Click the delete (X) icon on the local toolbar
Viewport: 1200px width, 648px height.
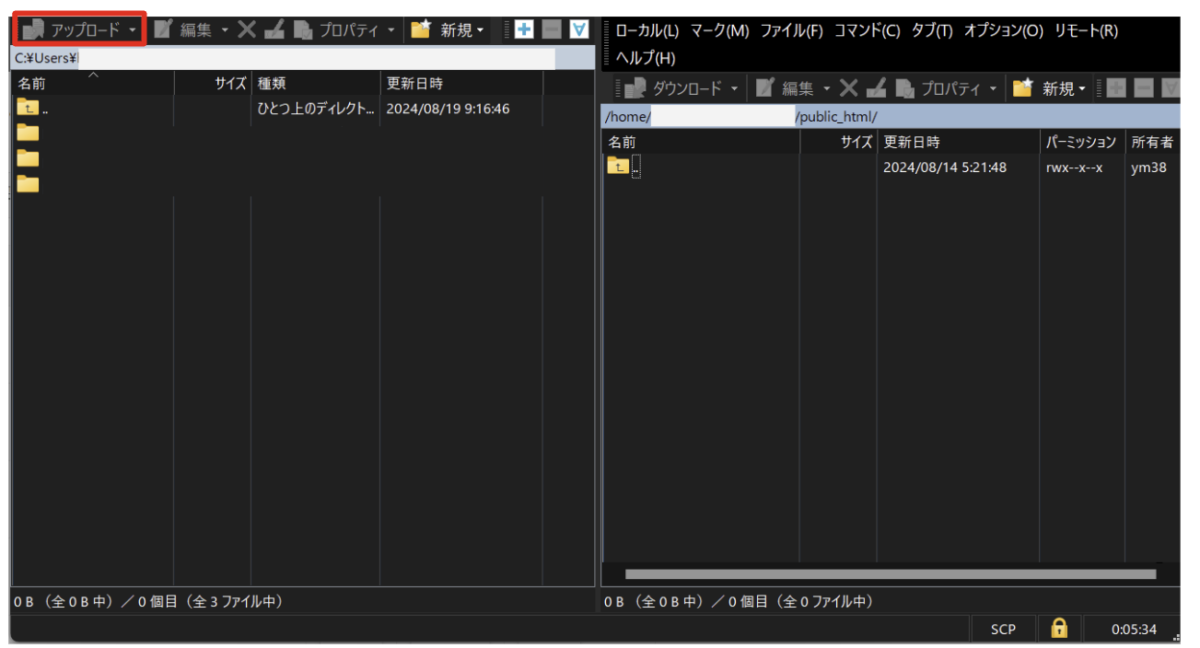246,29
